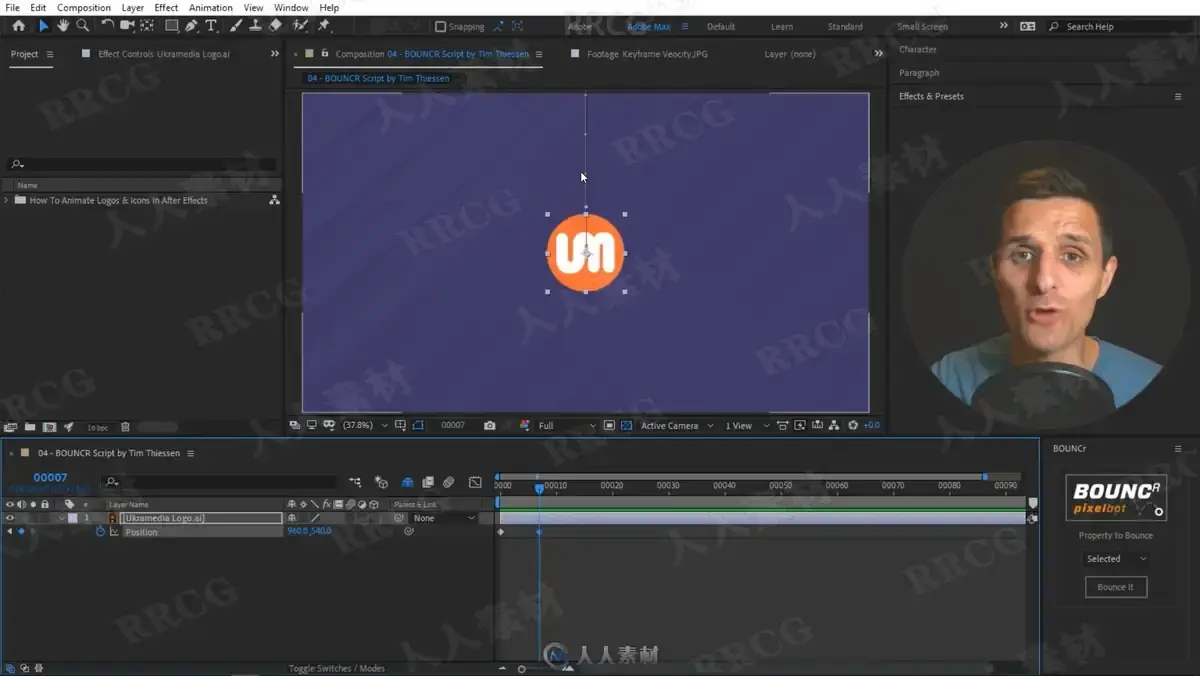
Task: Select the Unified Camera tool
Action: click(x=127, y=26)
